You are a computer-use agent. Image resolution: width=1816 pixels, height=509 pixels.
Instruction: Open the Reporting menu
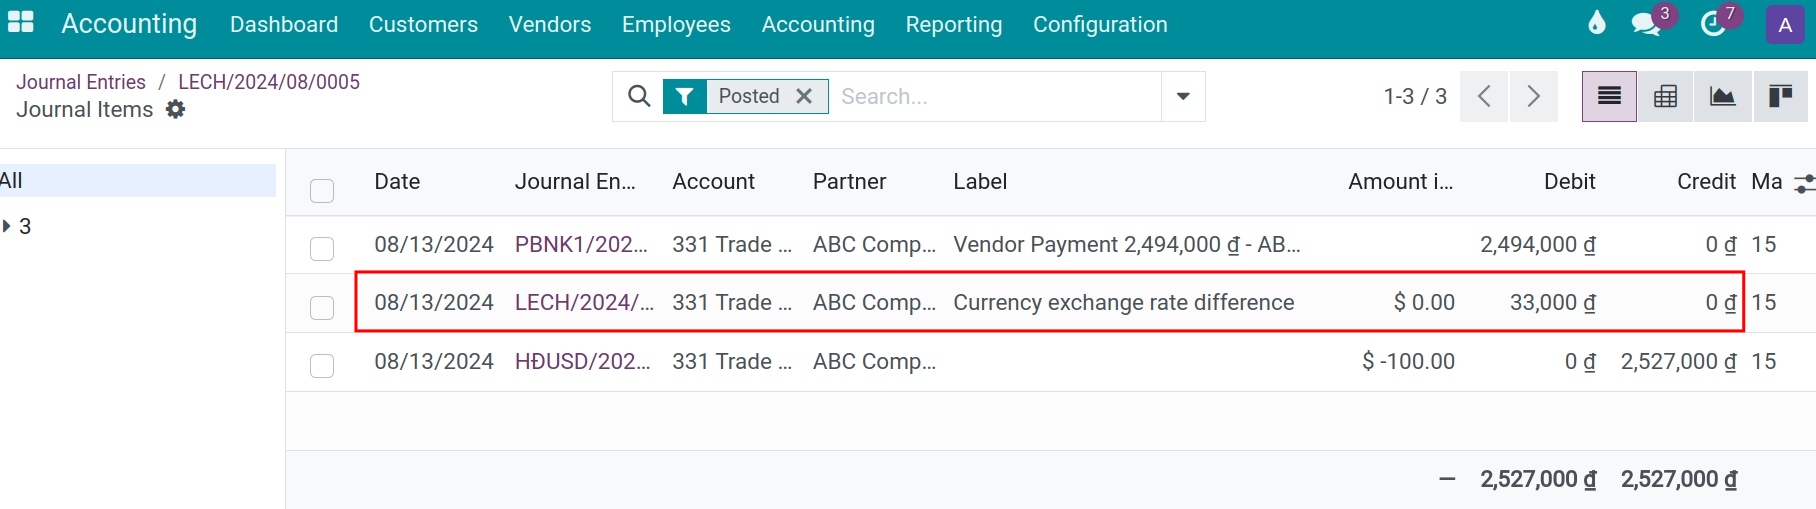(x=954, y=24)
